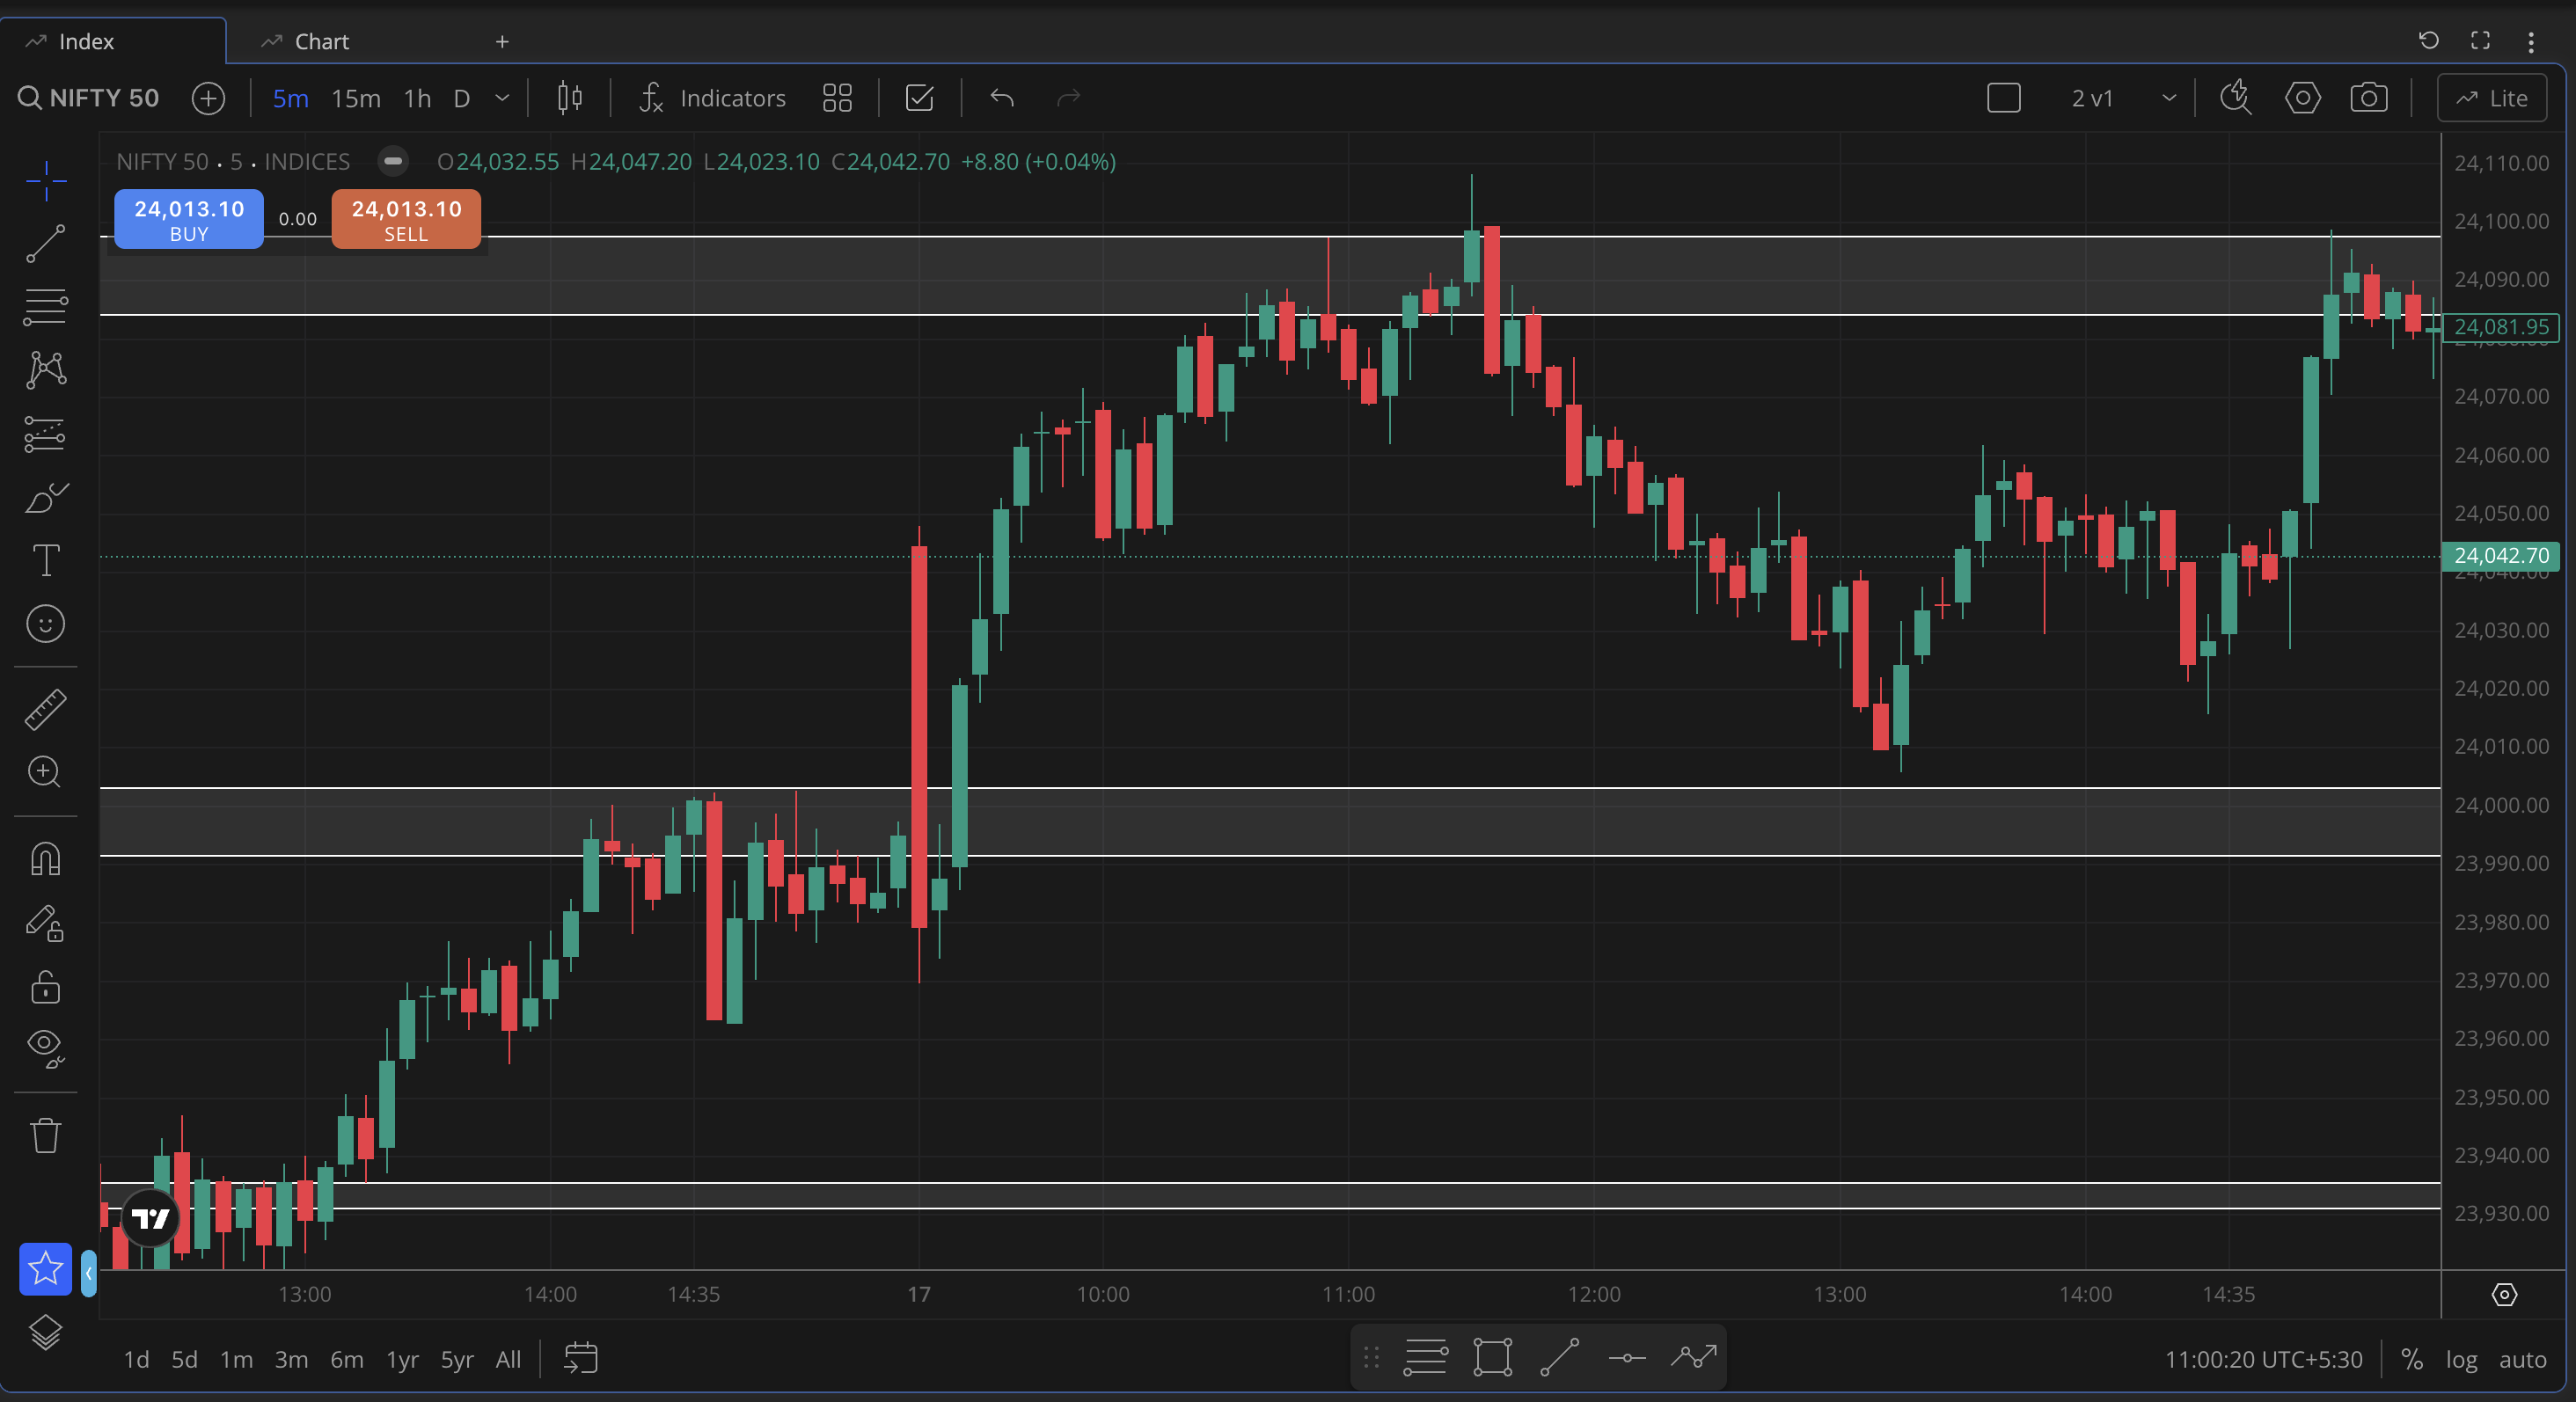Image resolution: width=2576 pixels, height=1402 pixels.
Task: Set range to 6m
Action: point(347,1359)
